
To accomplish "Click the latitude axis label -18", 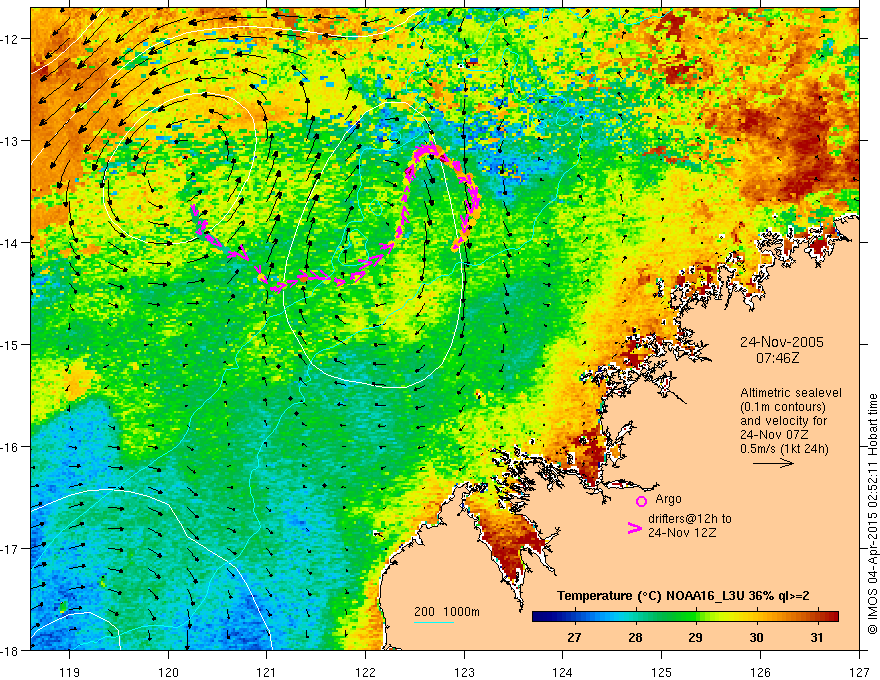I will pos(10,650).
